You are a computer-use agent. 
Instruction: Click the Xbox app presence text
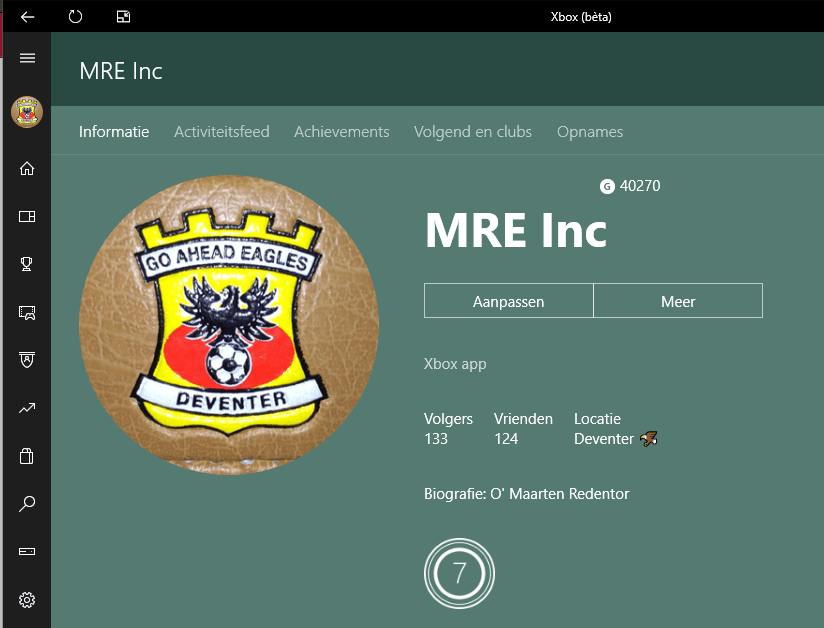[455, 364]
